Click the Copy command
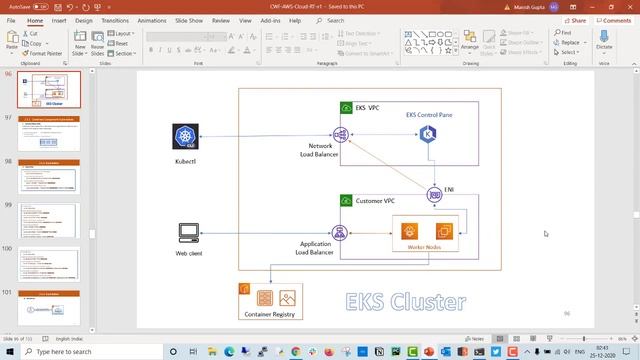Image resolution: width=640 pixels, height=360 pixels. tap(32, 43)
